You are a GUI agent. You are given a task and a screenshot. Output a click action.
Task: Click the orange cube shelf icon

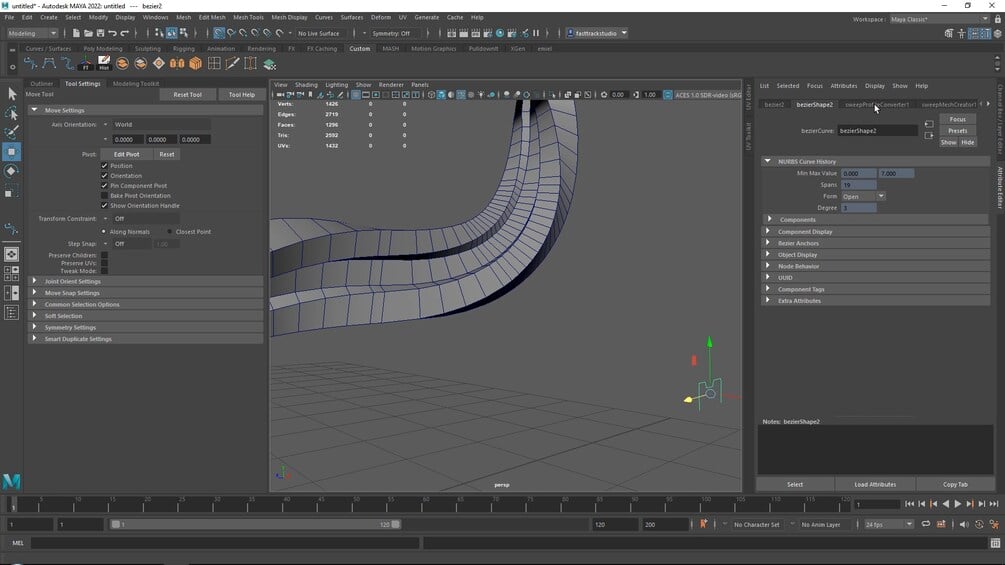195,64
